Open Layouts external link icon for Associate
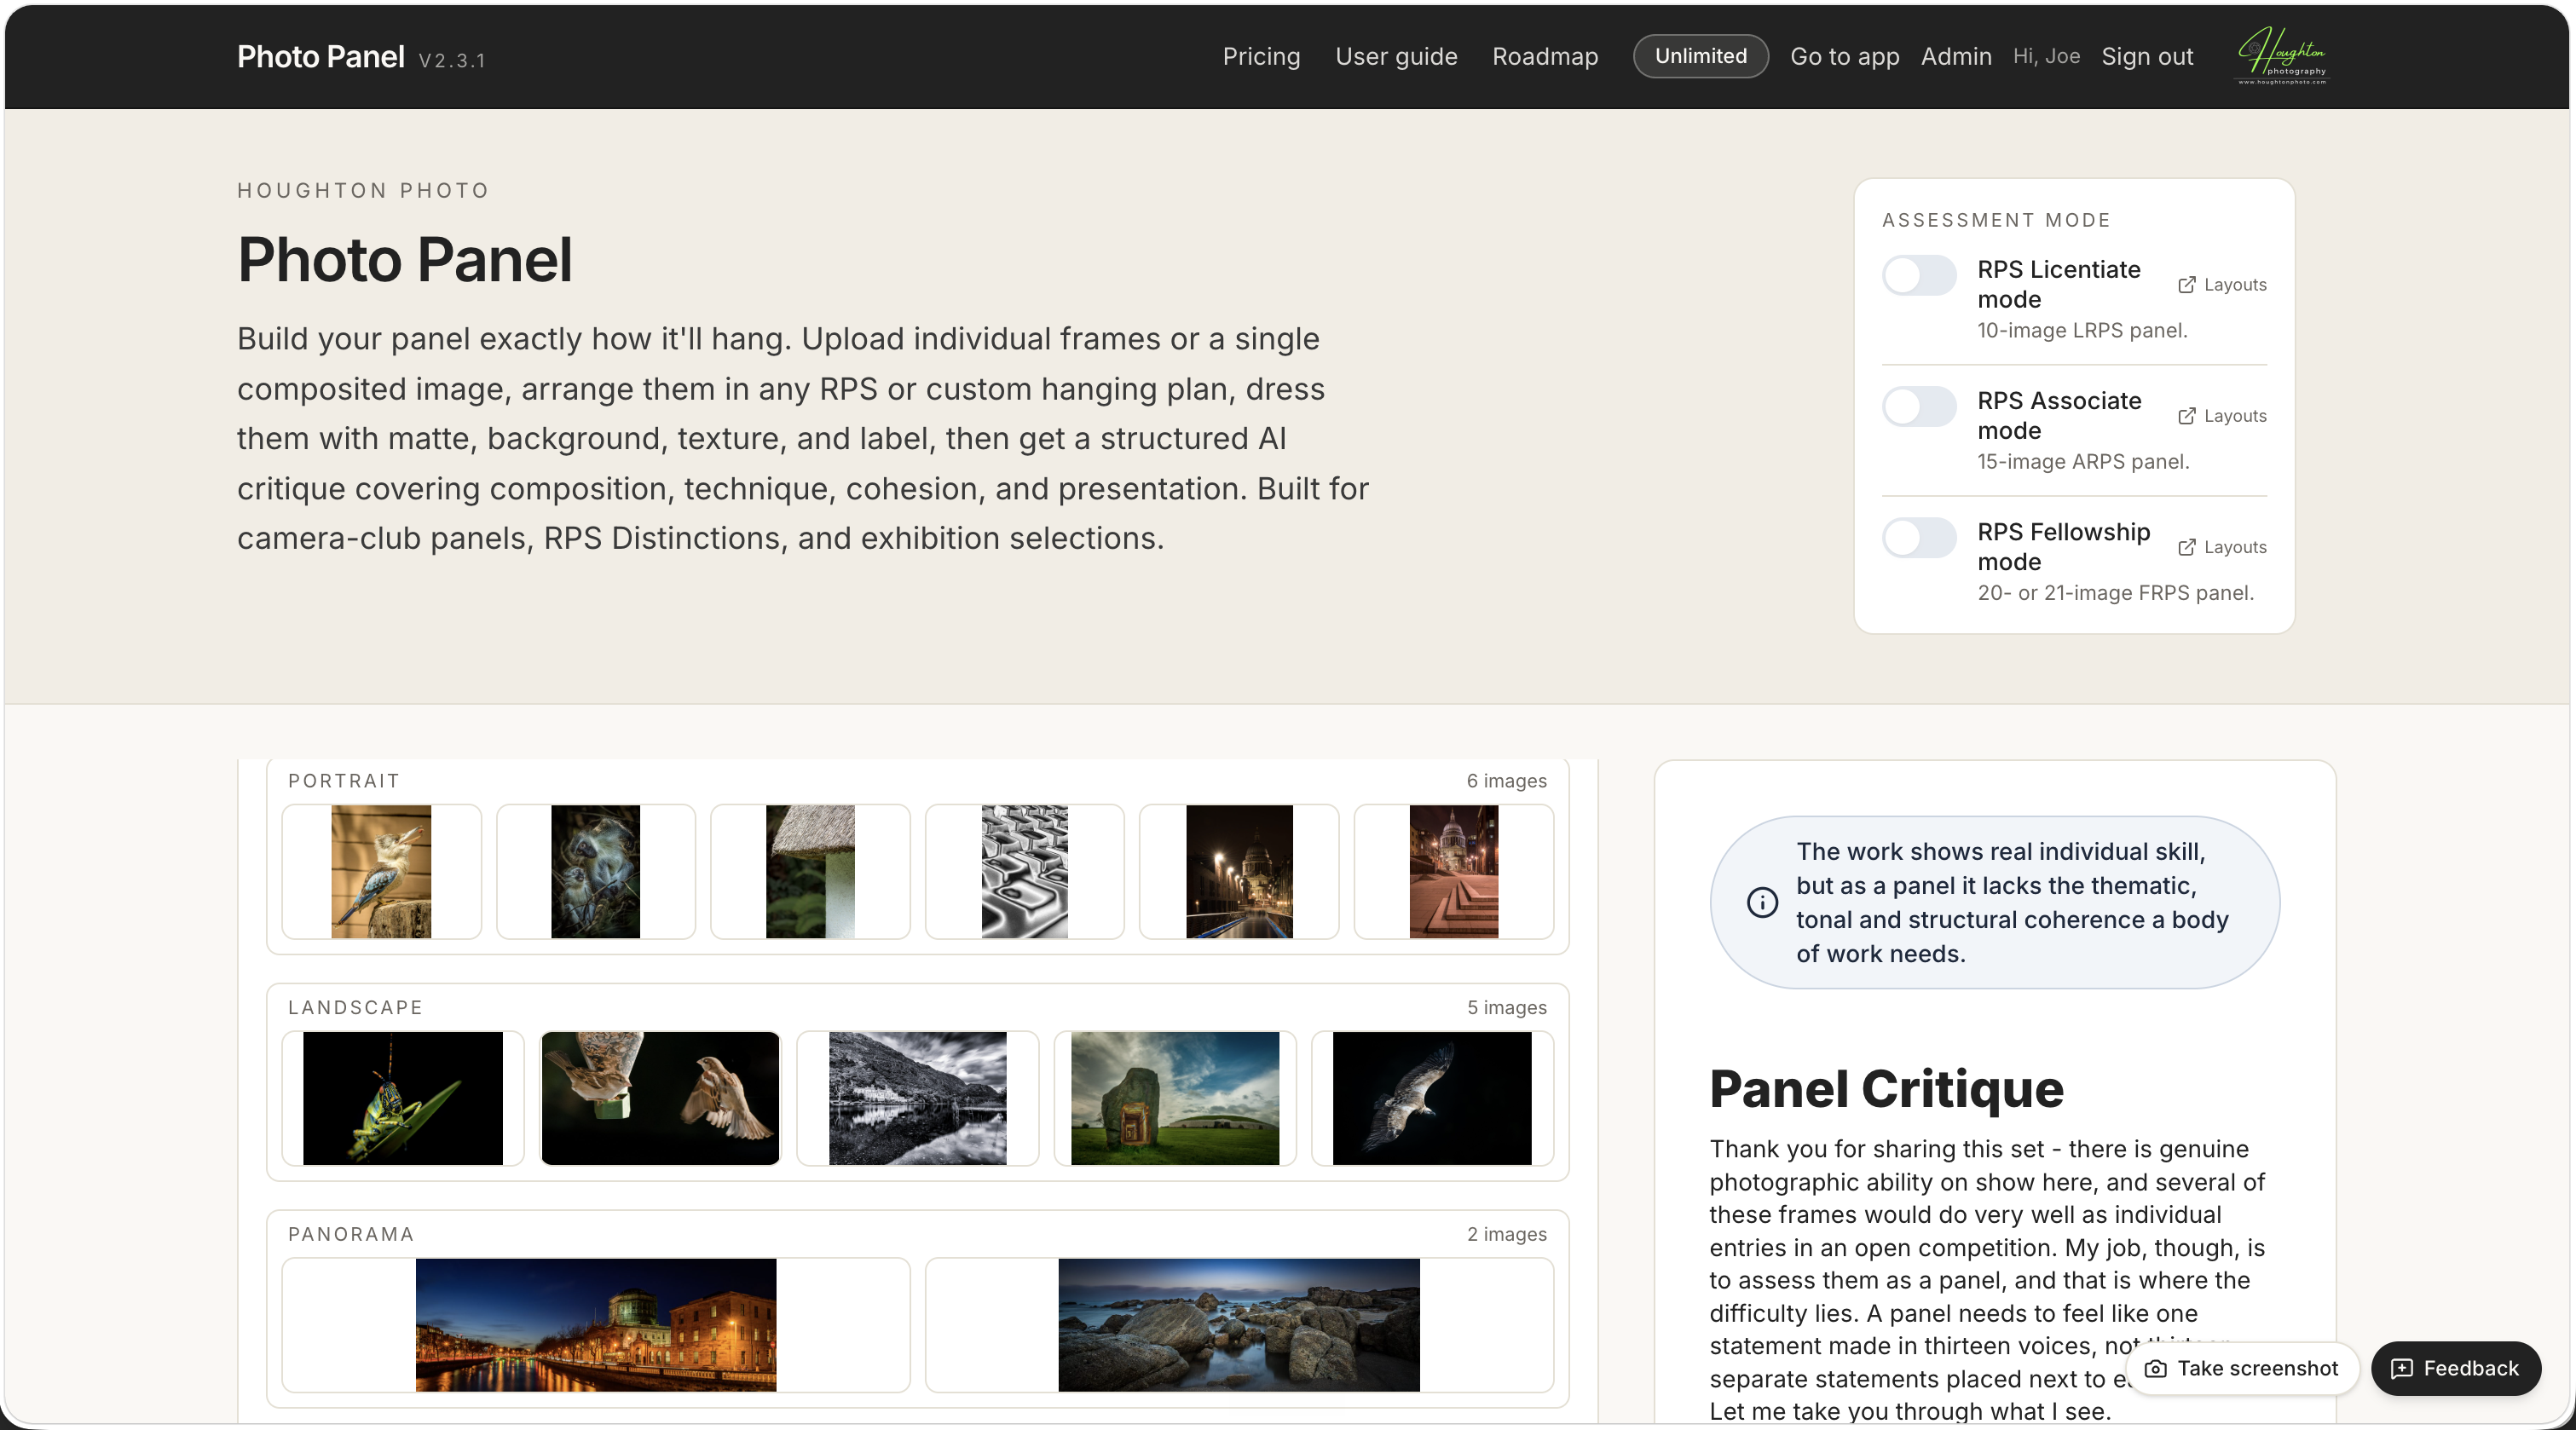Viewport: 2576px width, 1430px height. pyautogui.click(x=2187, y=416)
